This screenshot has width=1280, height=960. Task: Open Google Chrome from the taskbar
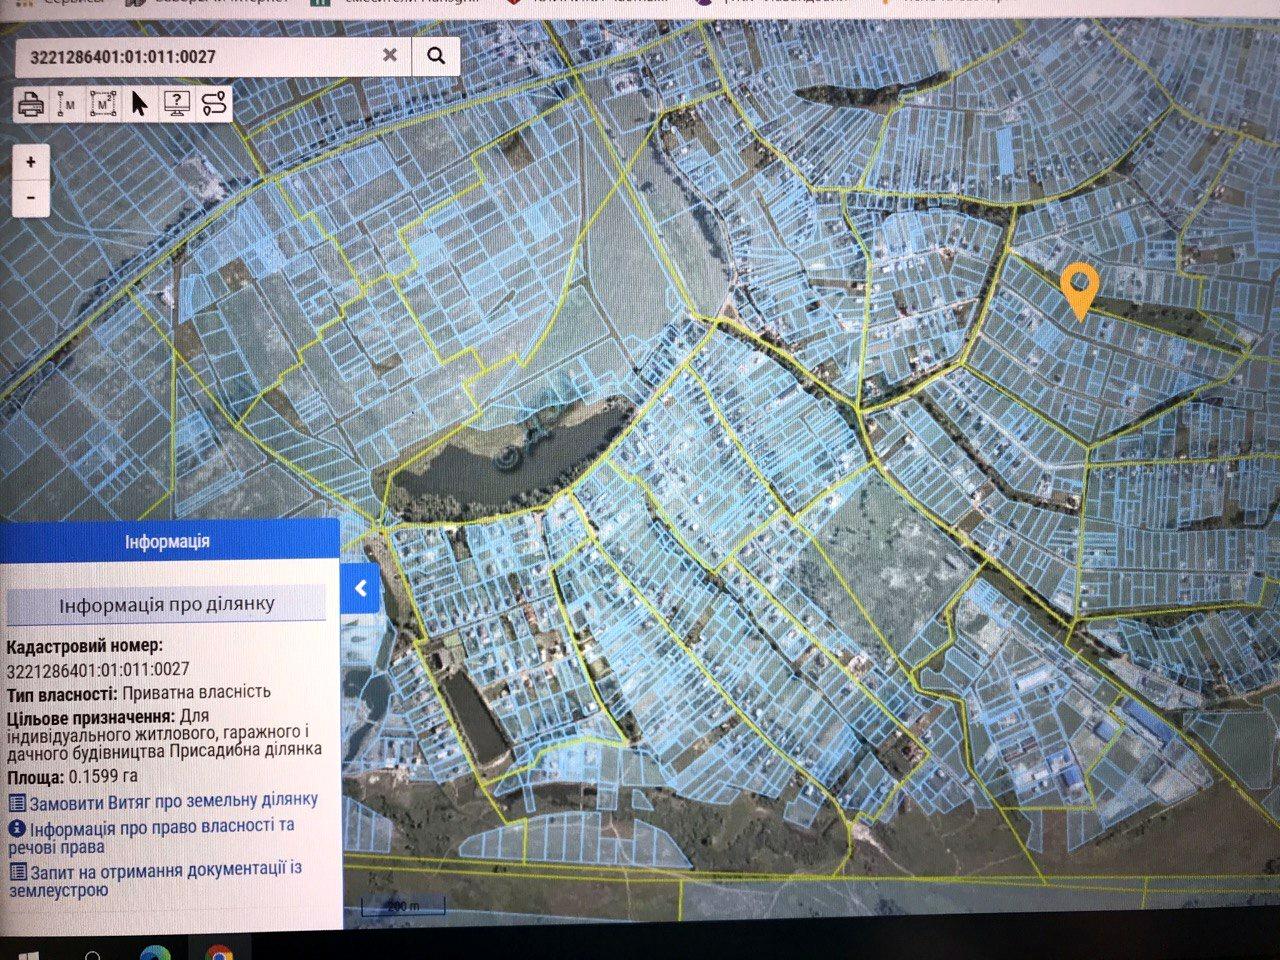(219, 952)
